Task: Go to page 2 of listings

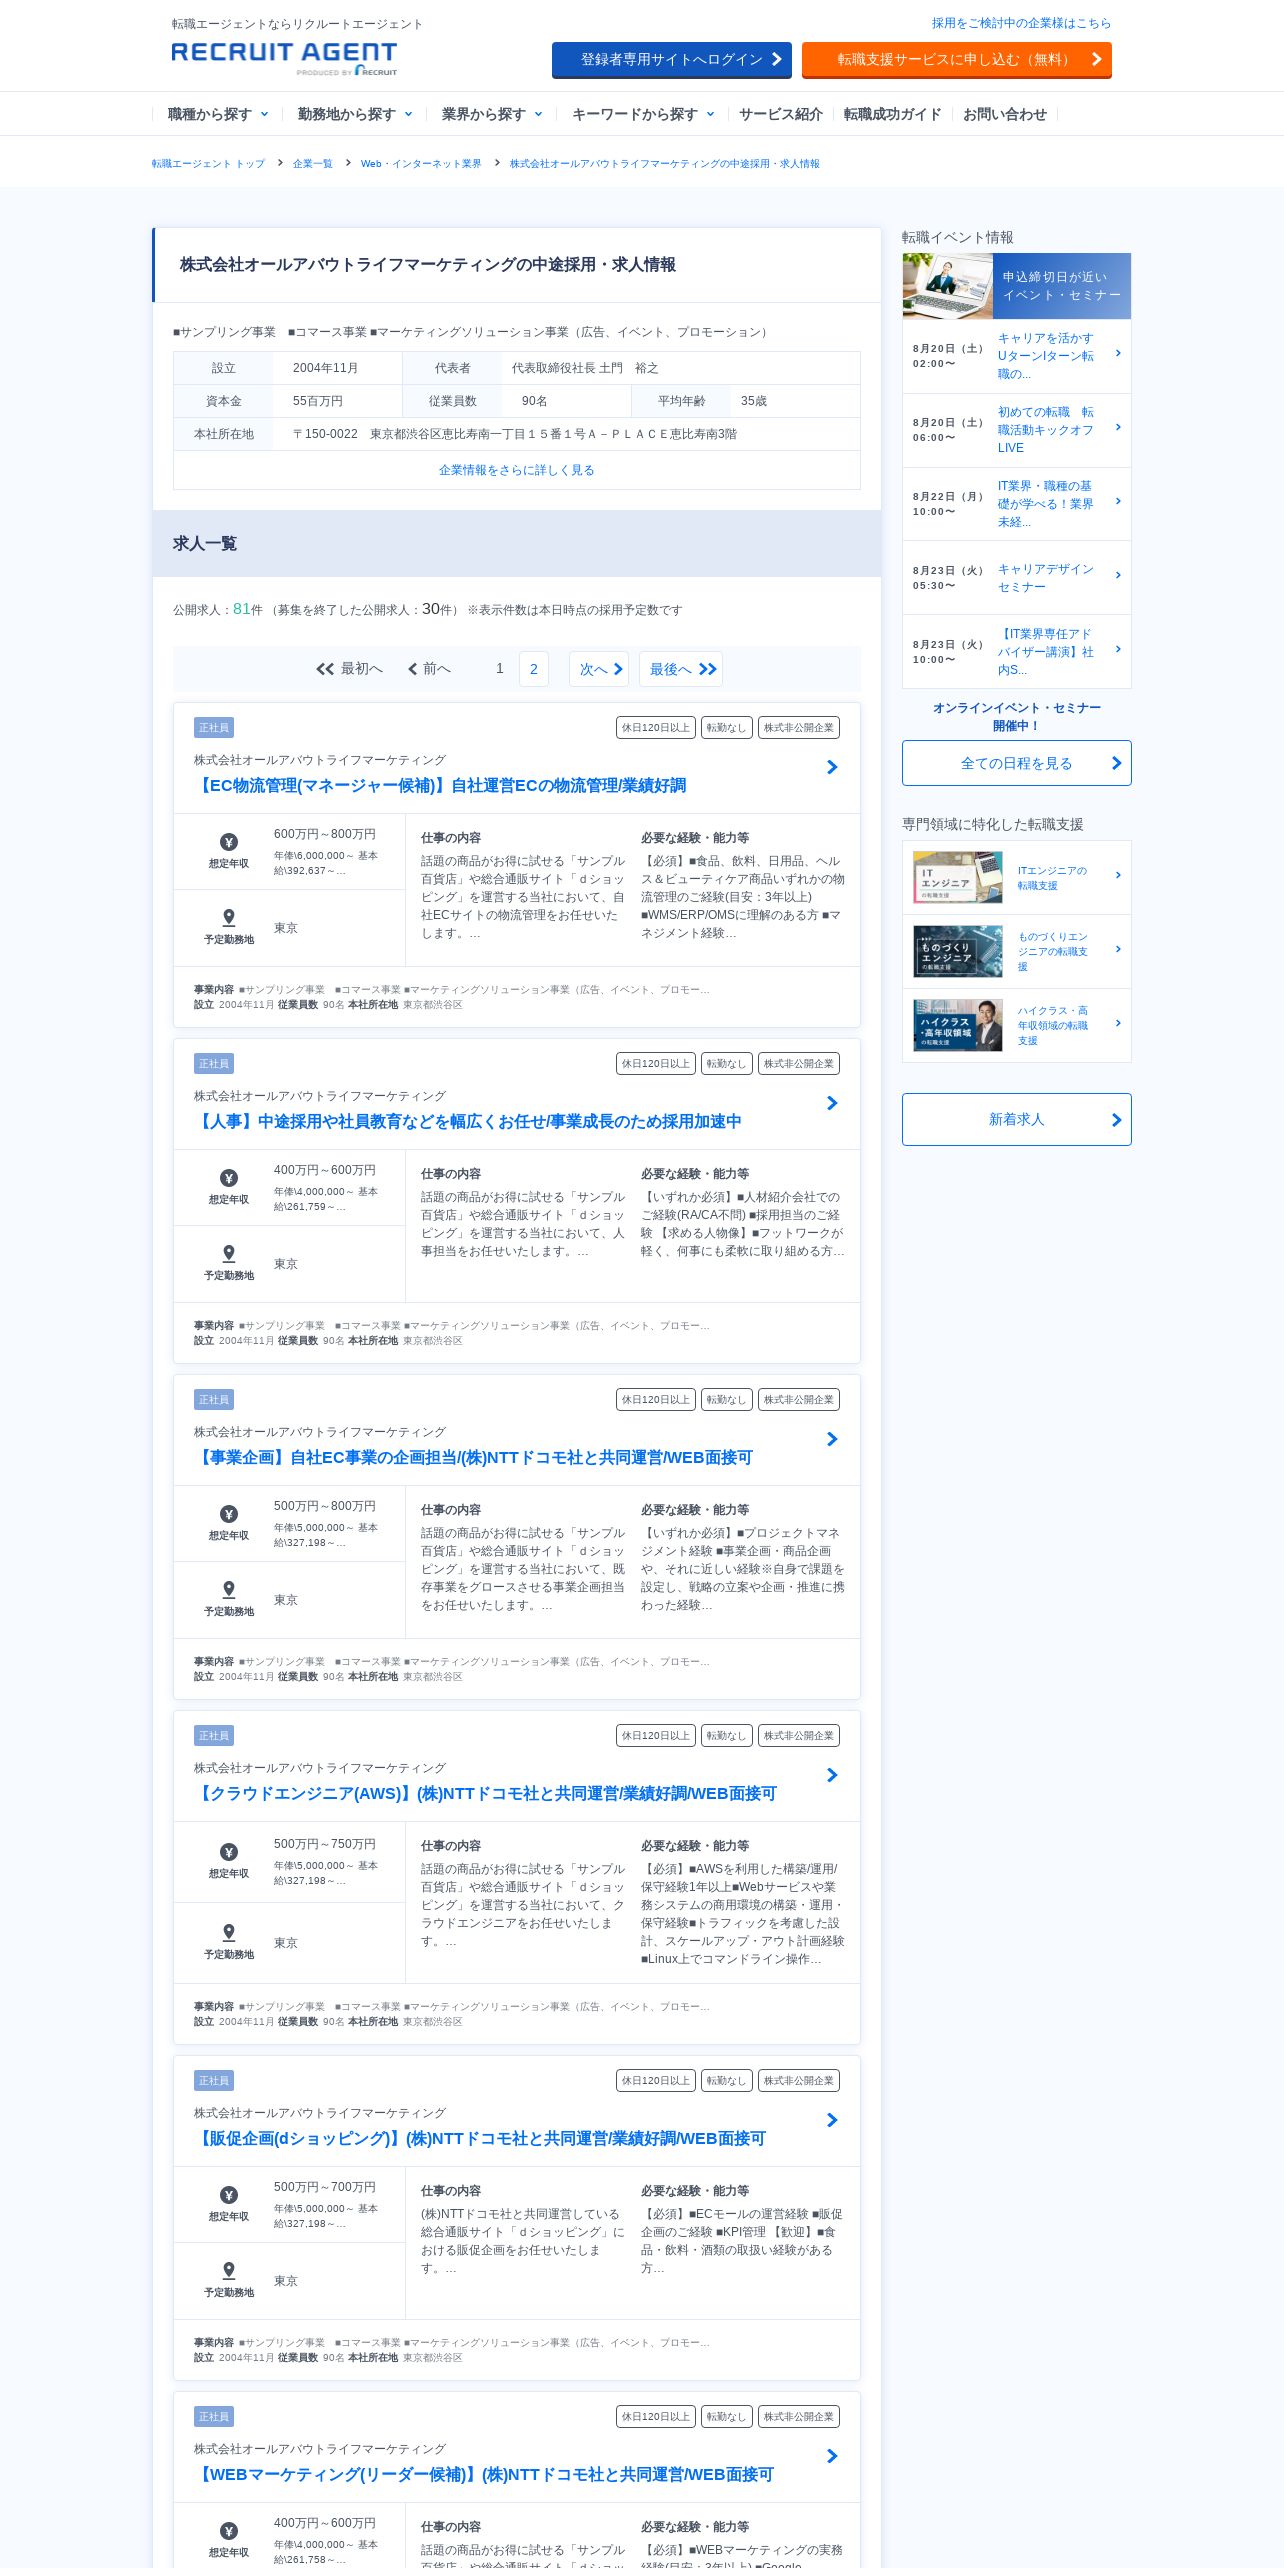Action: tap(534, 669)
